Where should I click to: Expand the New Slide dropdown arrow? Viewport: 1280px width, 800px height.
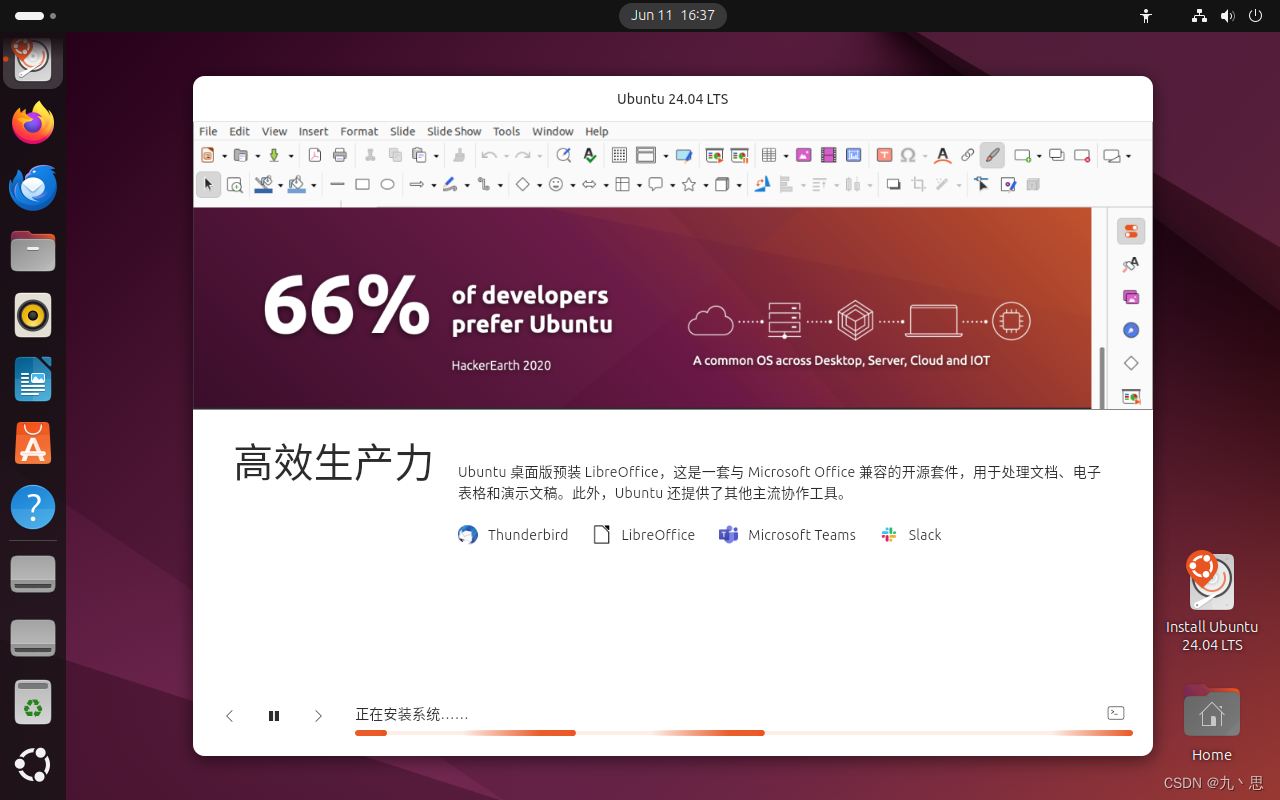tap(1039, 156)
